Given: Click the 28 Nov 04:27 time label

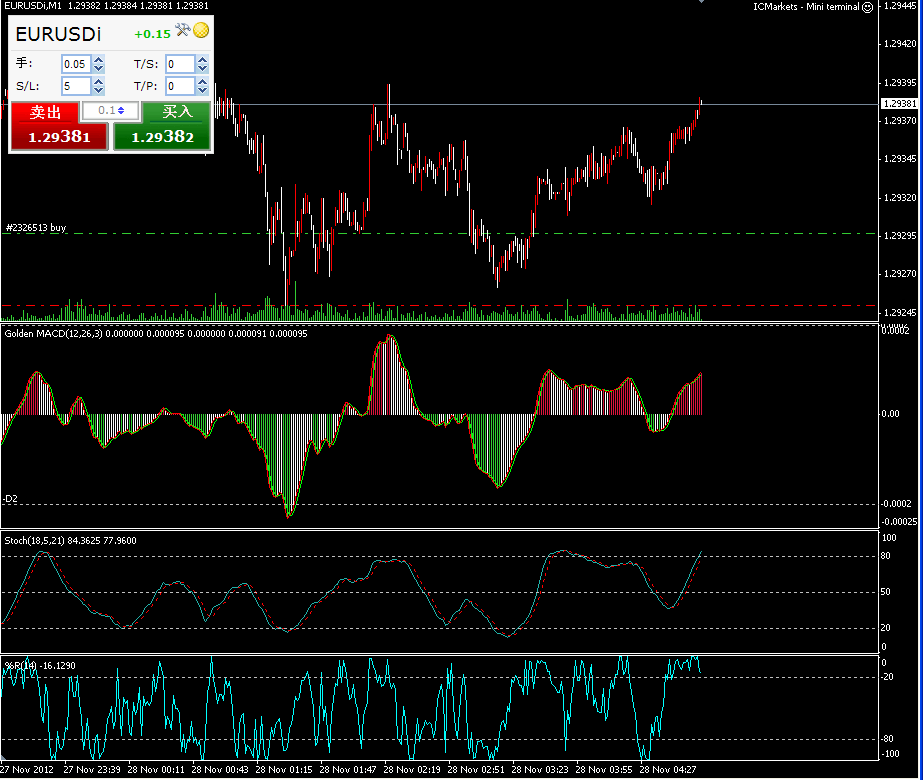Looking at the screenshot, I should [668, 769].
